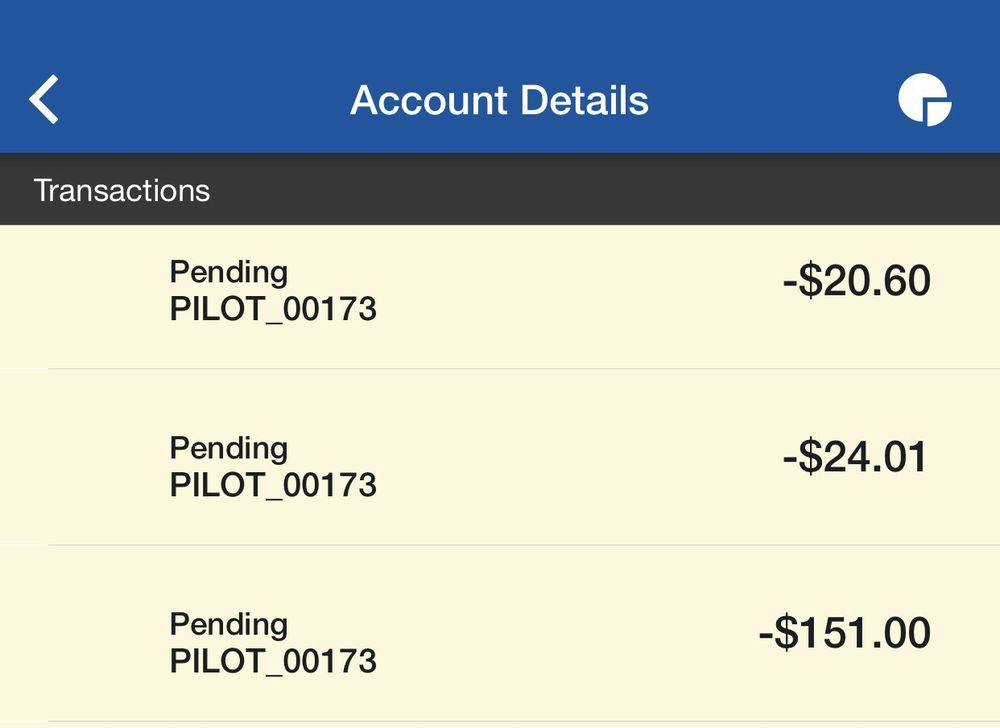Open the pie chart spending icon
1000x728 pixels.
click(924, 101)
